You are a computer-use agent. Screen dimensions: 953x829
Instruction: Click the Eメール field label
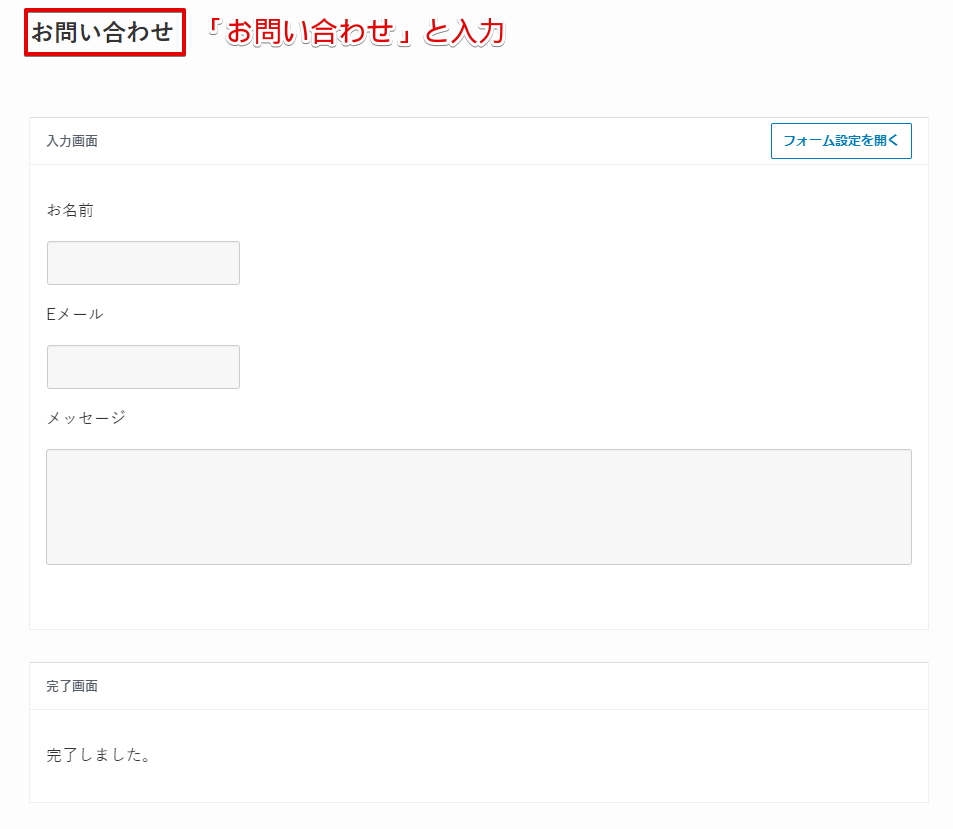tap(75, 314)
